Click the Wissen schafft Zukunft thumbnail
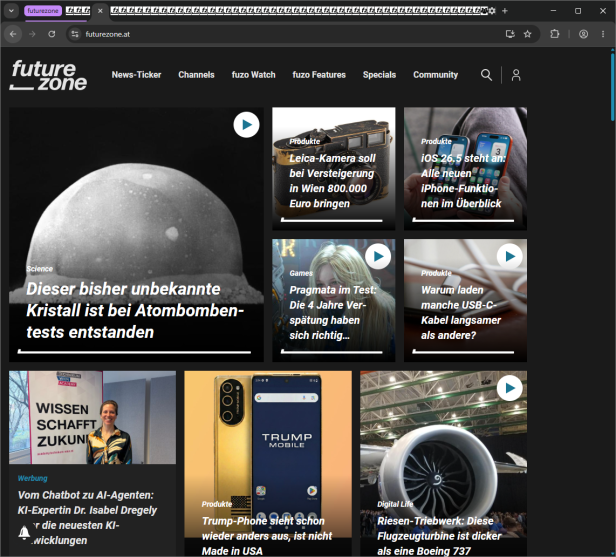Image resolution: width=616 pixels, height=557 pixels. (x=92, y=417)
